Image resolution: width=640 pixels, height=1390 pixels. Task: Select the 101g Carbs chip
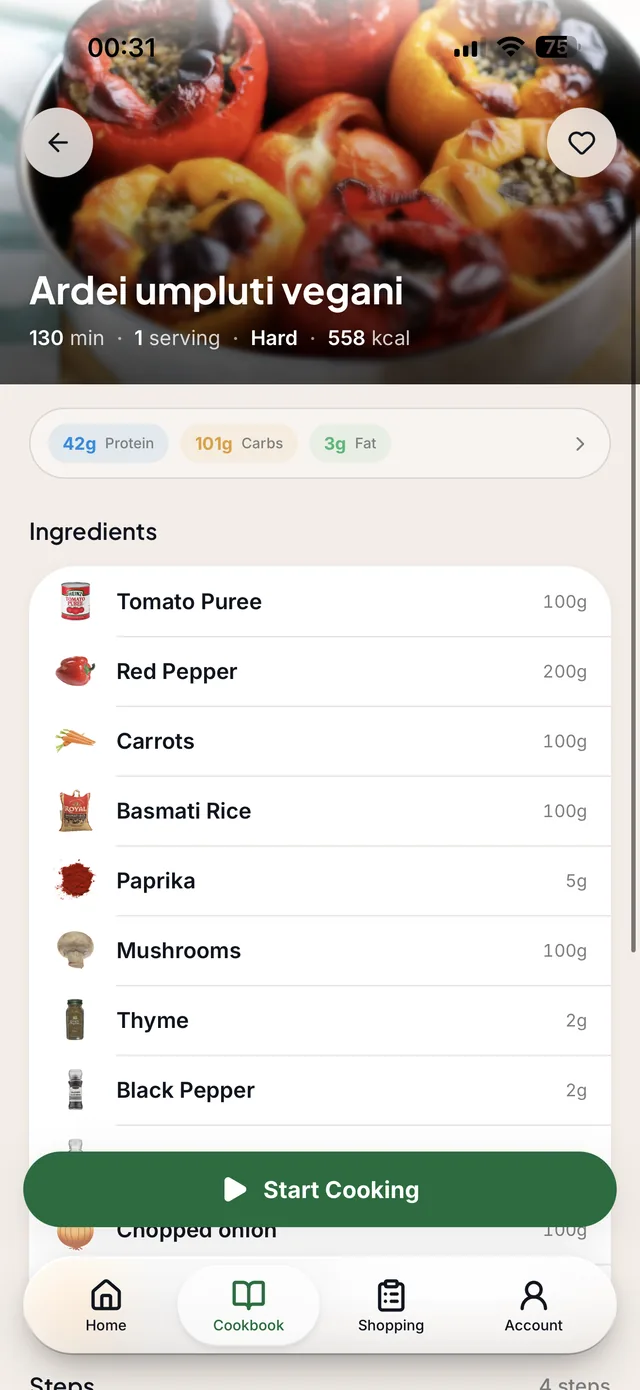tap(239, 444)
